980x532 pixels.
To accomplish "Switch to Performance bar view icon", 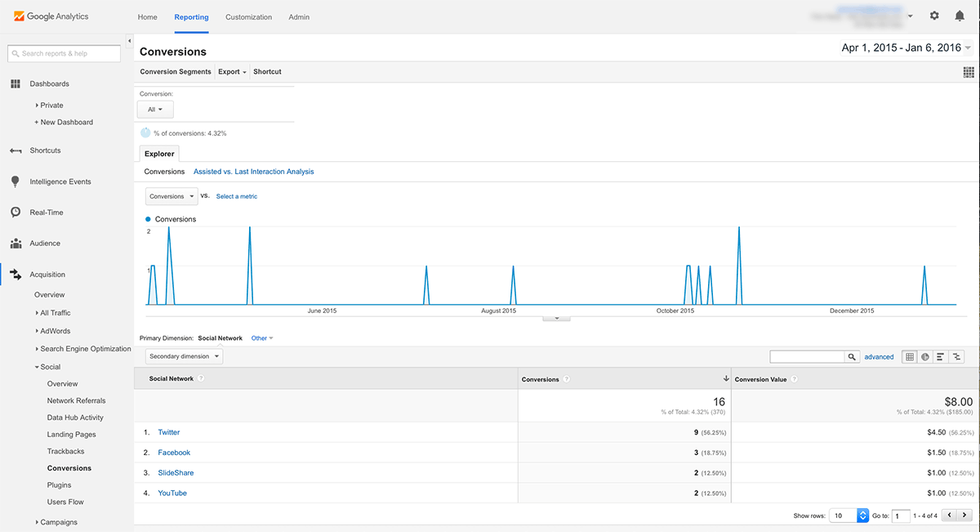I will point(941,357).
